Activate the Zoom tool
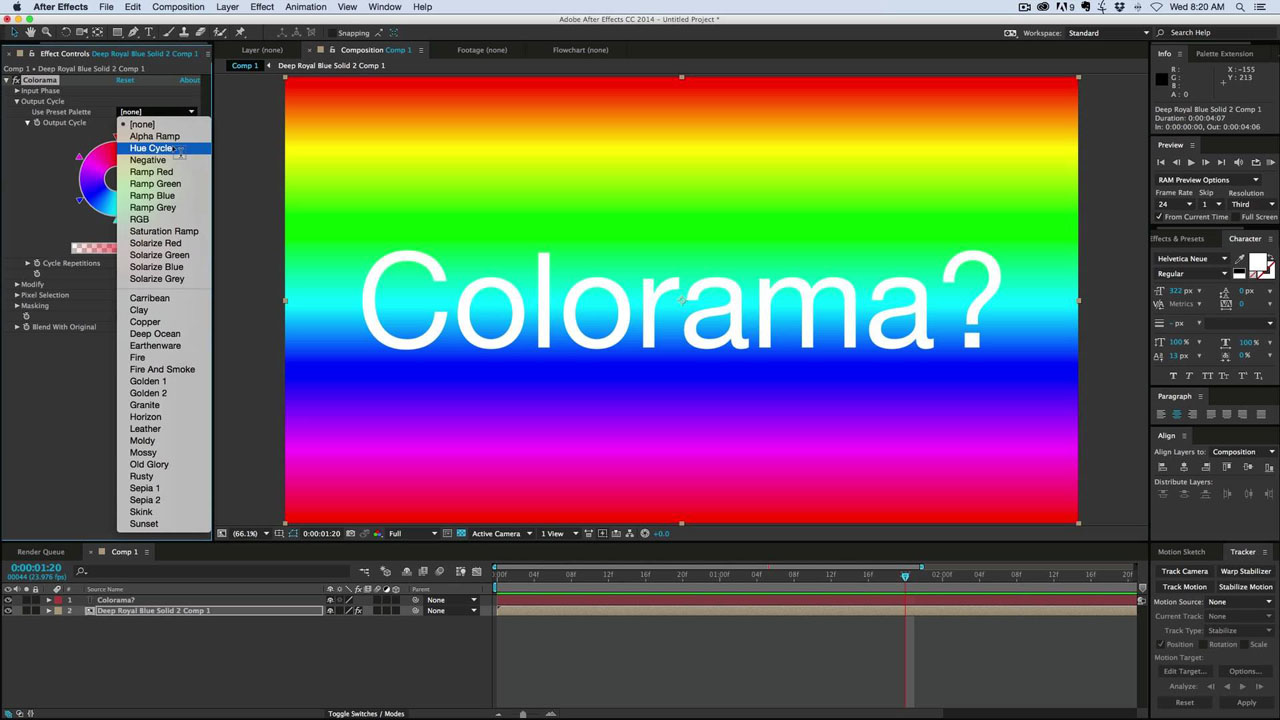Viewport: 1280px width, 720px height. point(46,32)
